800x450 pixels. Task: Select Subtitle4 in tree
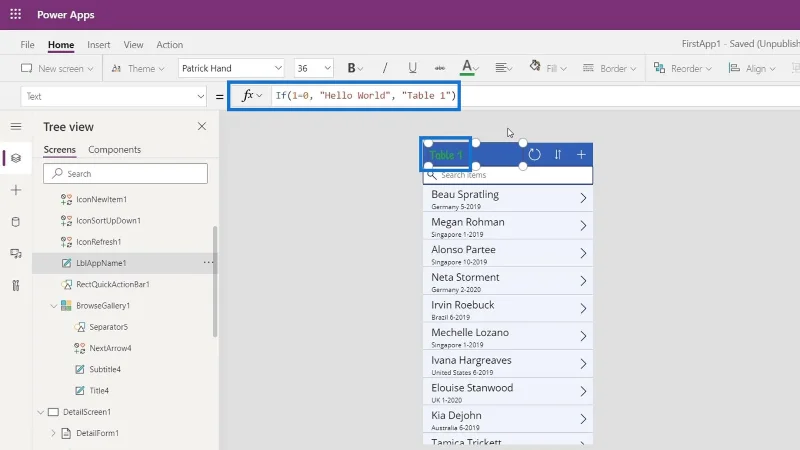tap(105, 369)
